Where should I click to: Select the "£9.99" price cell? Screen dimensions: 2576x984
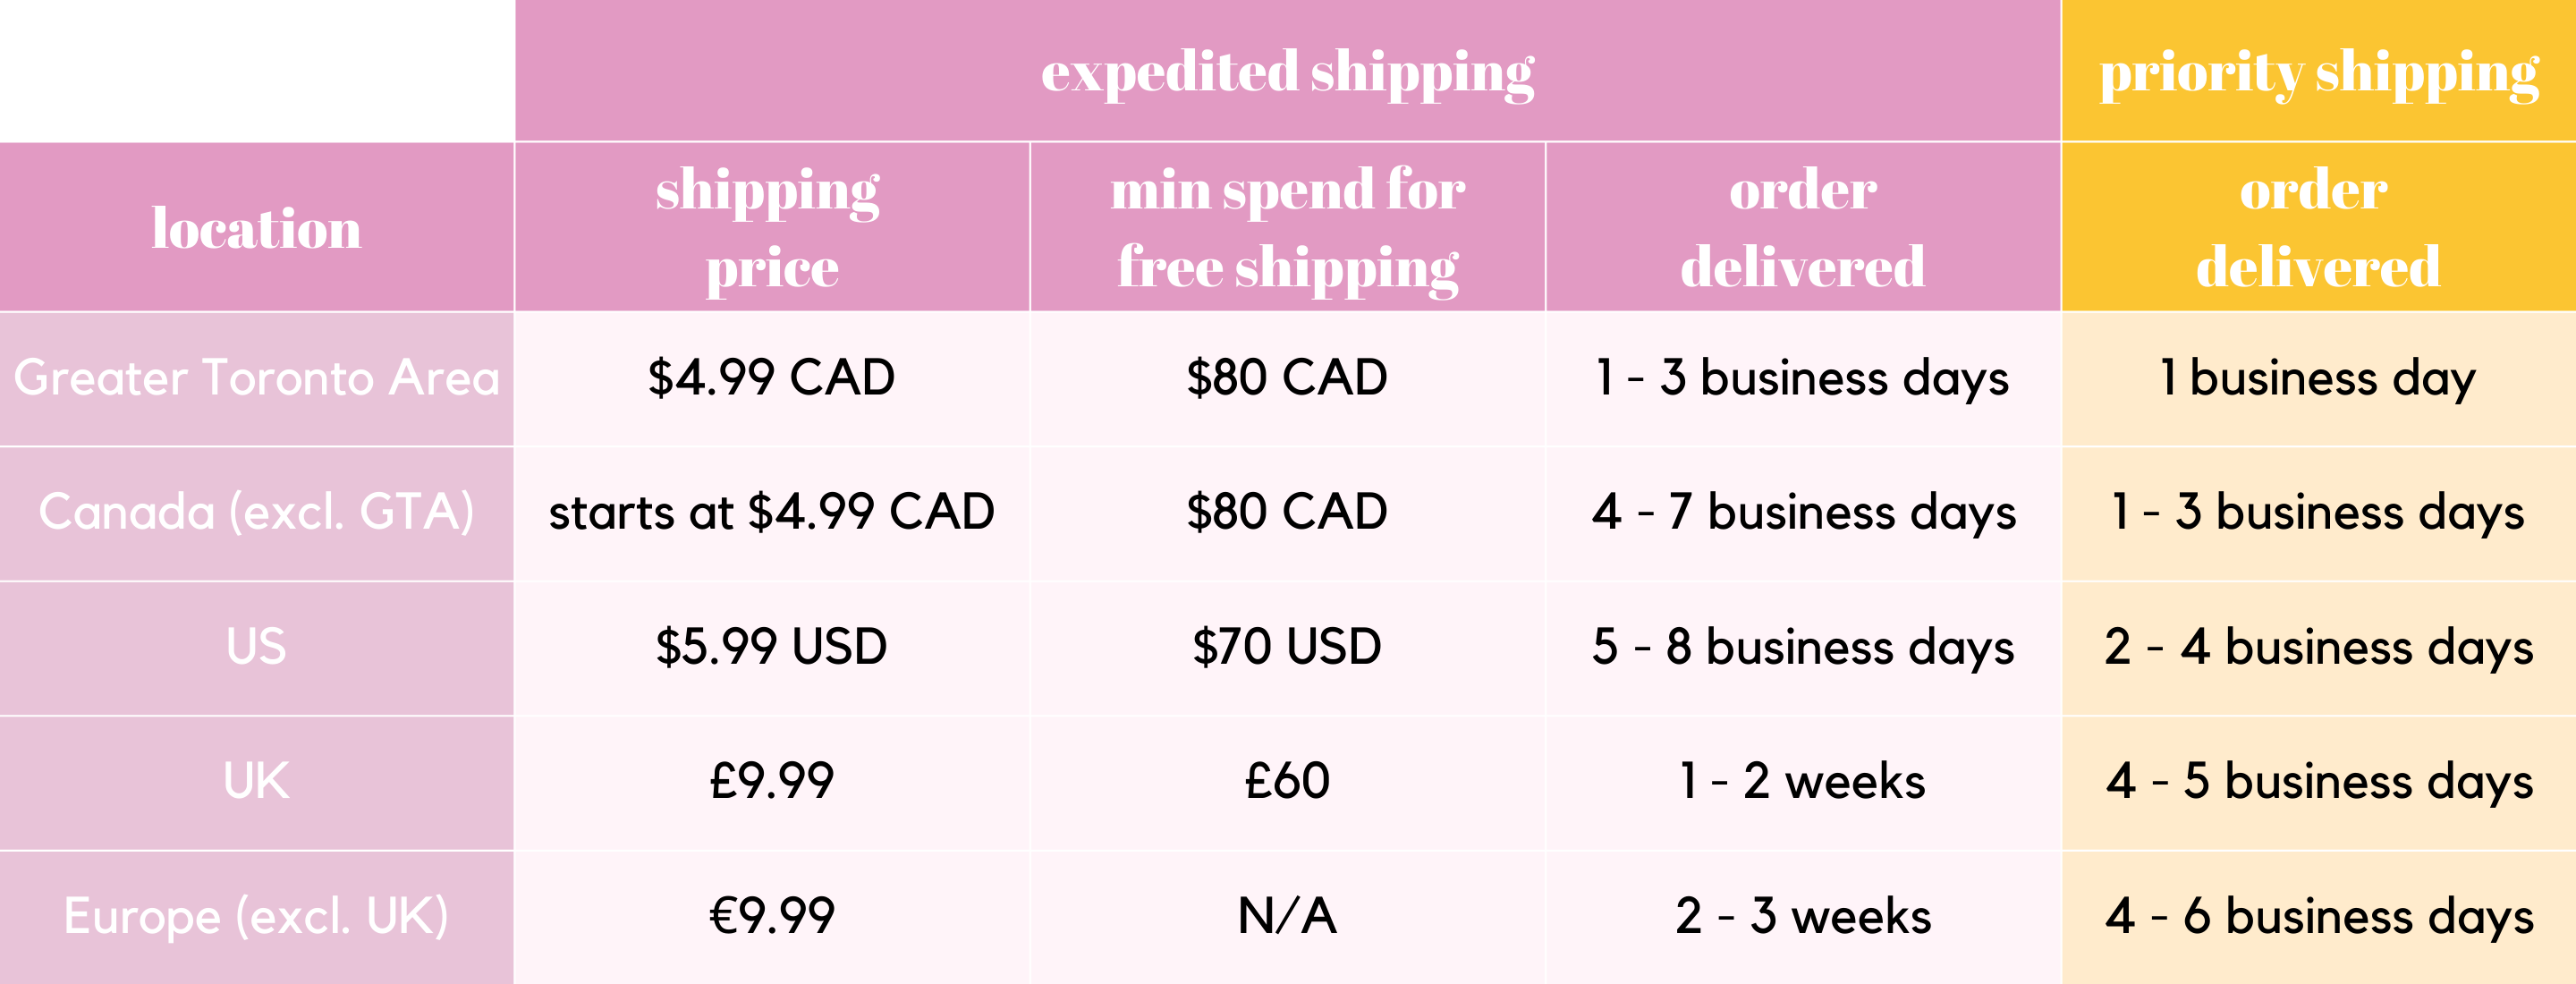(771, 781)
